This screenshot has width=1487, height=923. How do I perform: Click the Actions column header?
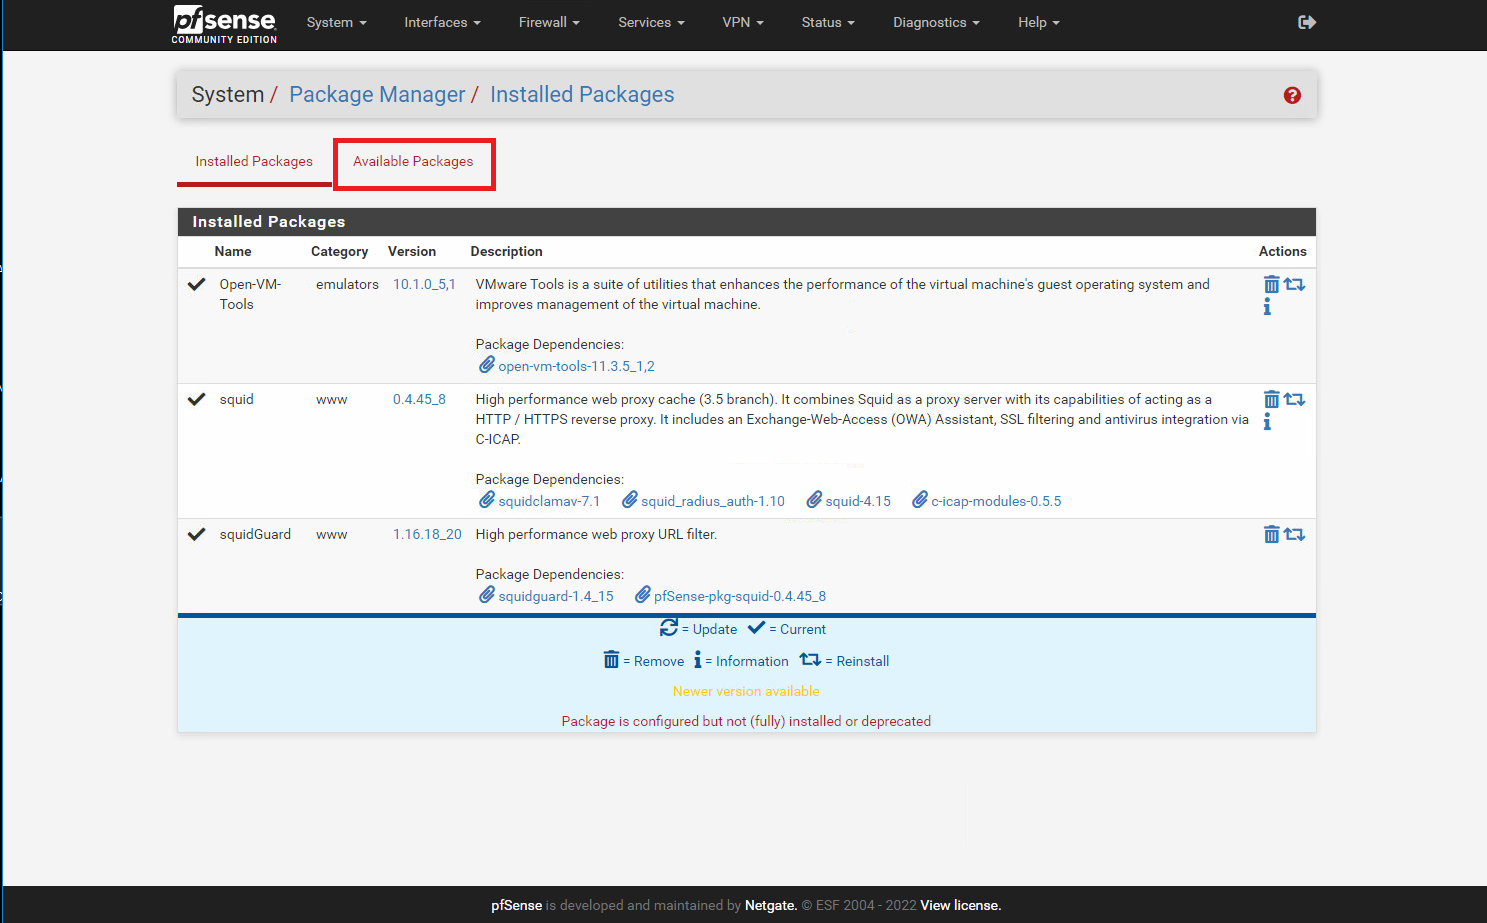1282,252
